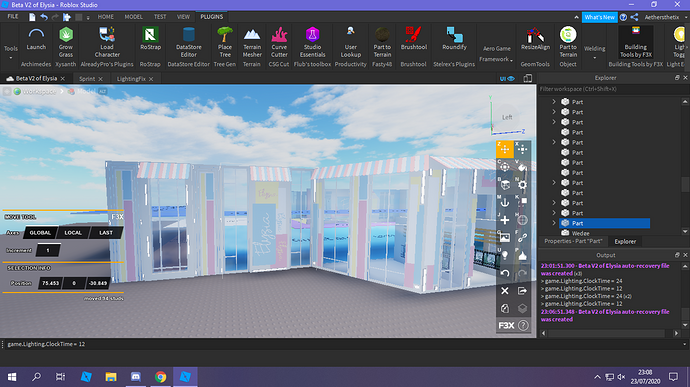
Task: Open the Welding dropdown
Action: (x=595, y=52)
